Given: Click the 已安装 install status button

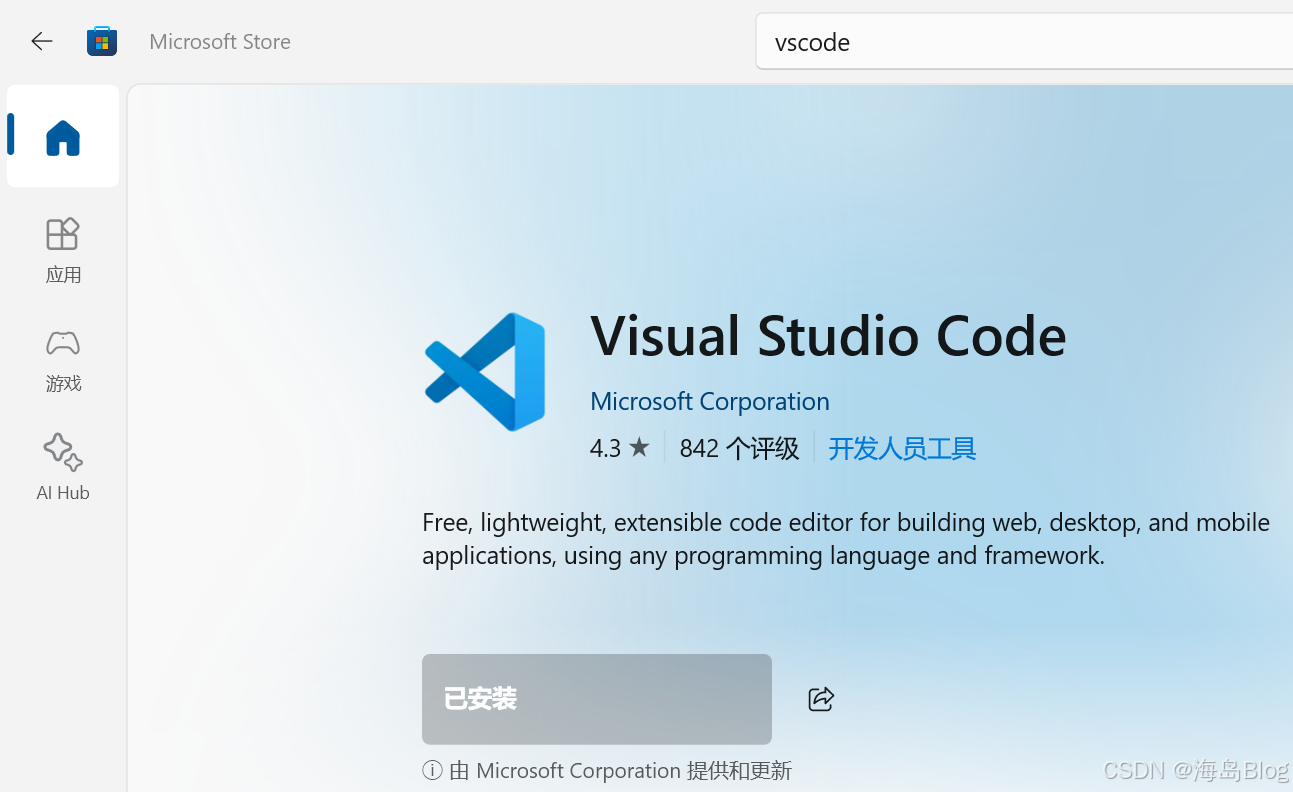Looking at the screenshot, I should point(596,699).
